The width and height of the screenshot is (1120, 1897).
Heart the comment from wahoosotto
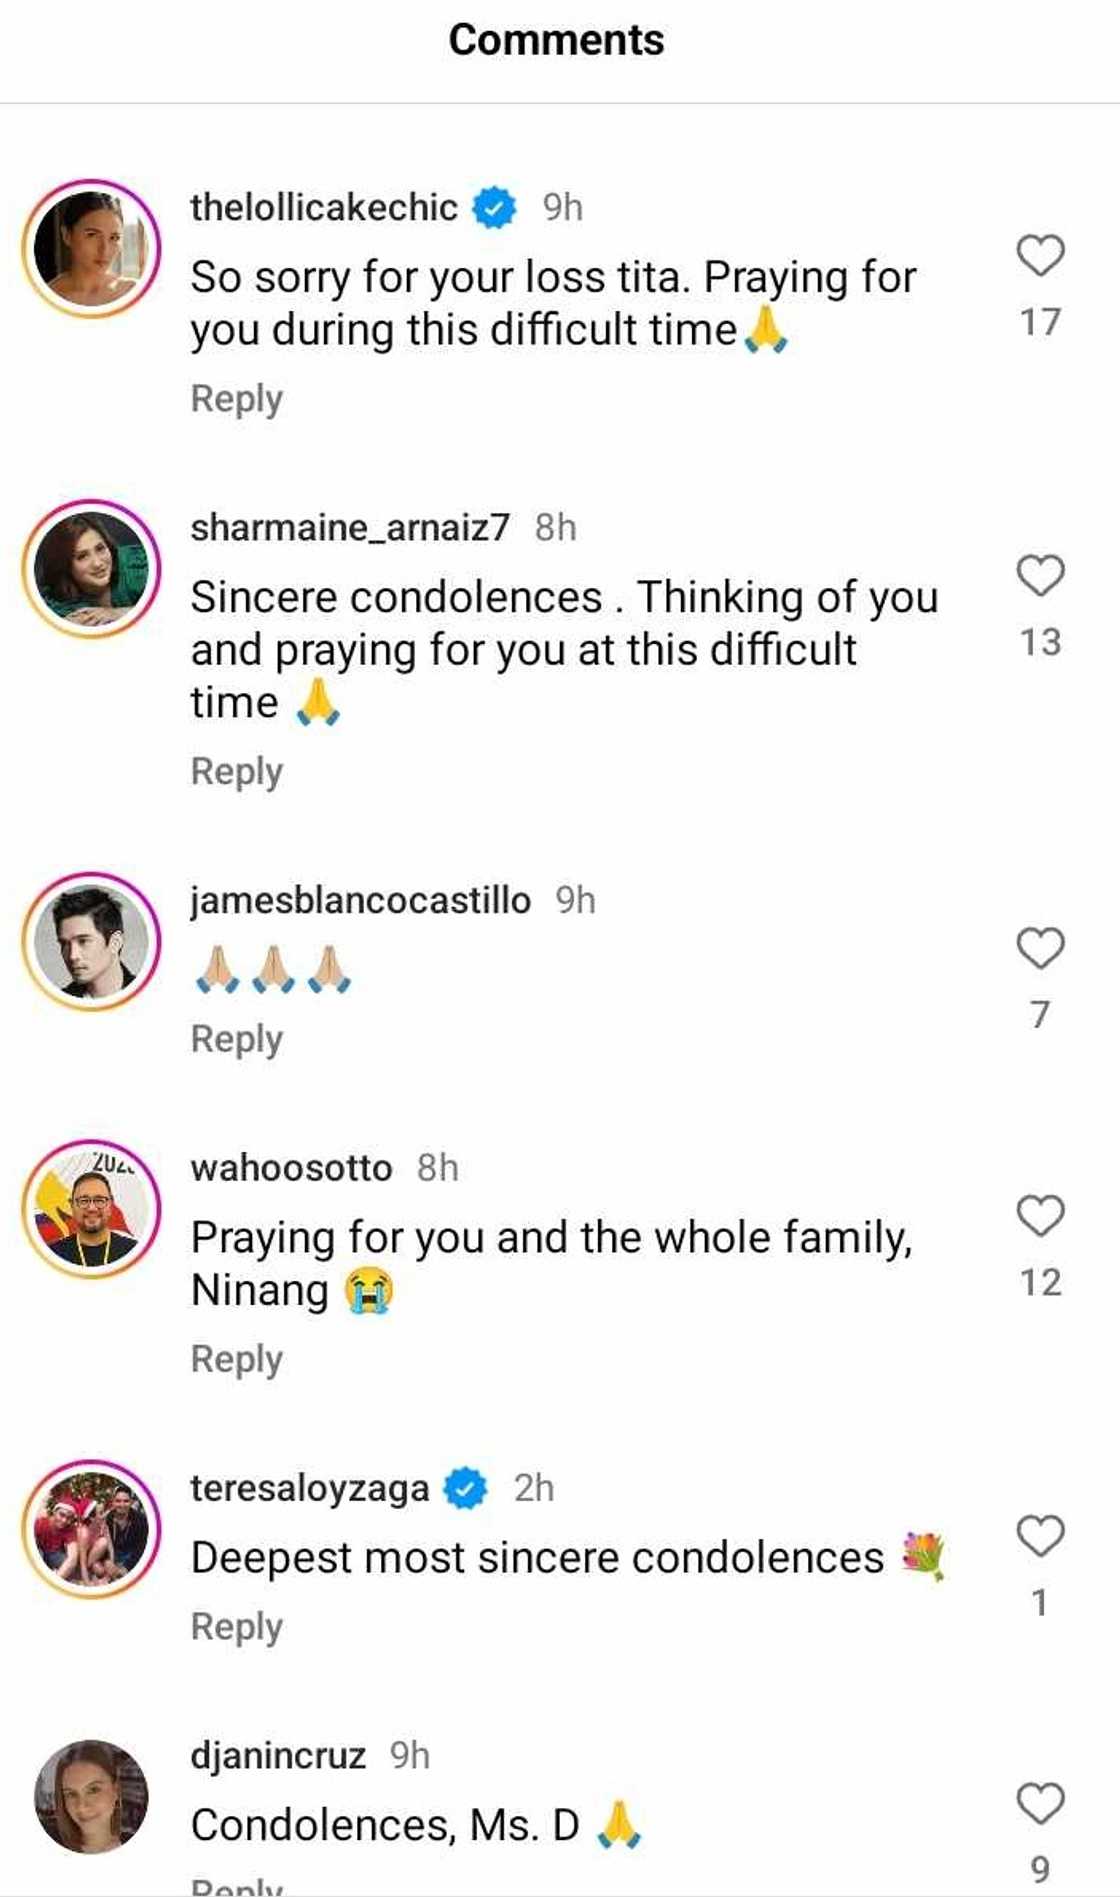pyautogui.click(x=1040, y=1215)
